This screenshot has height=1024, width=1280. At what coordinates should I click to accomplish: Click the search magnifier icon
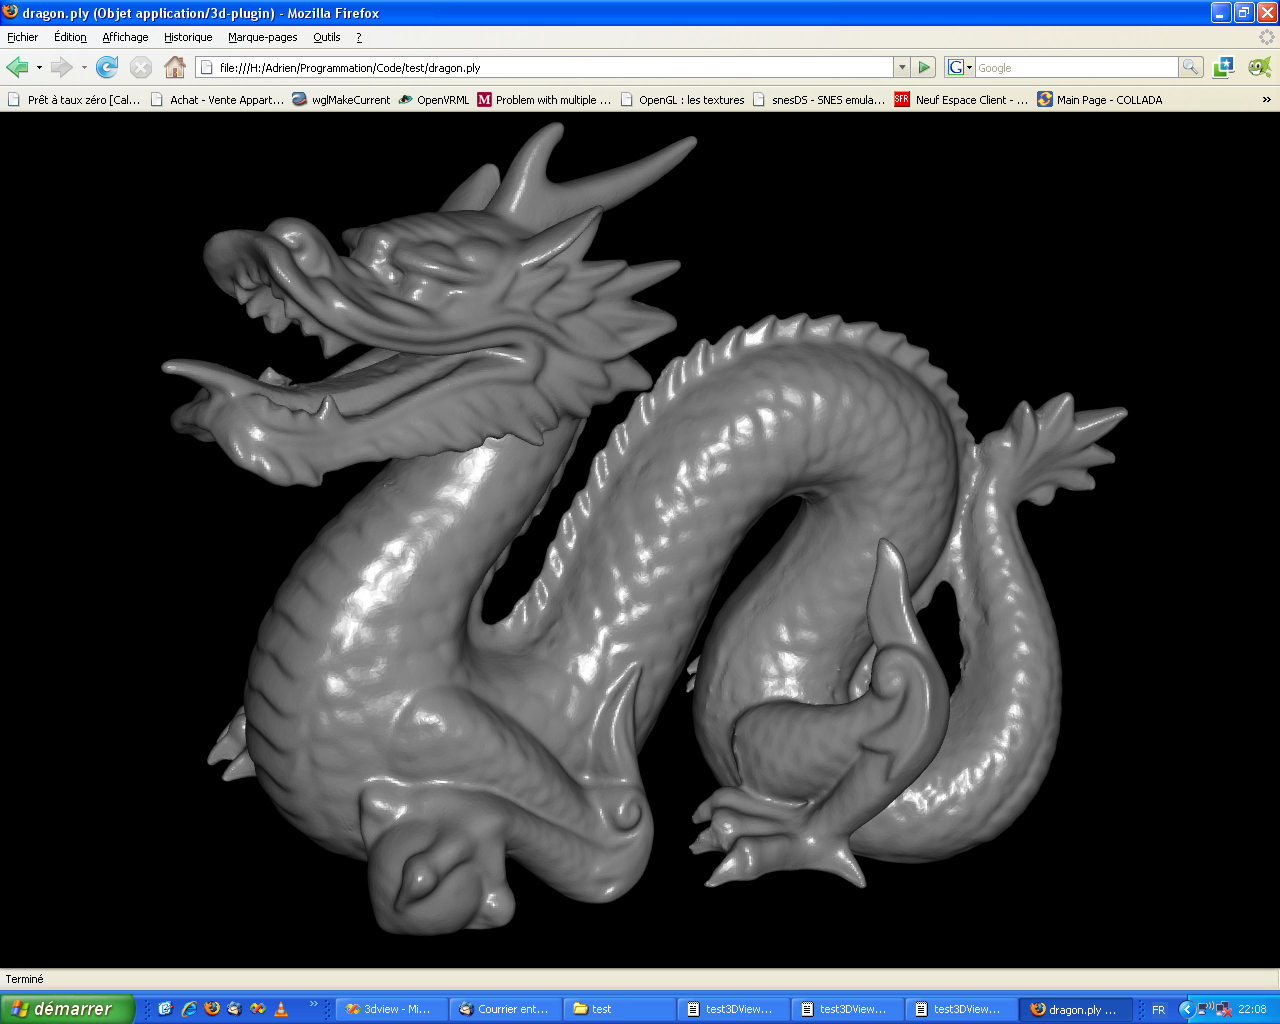point(1190,67)
